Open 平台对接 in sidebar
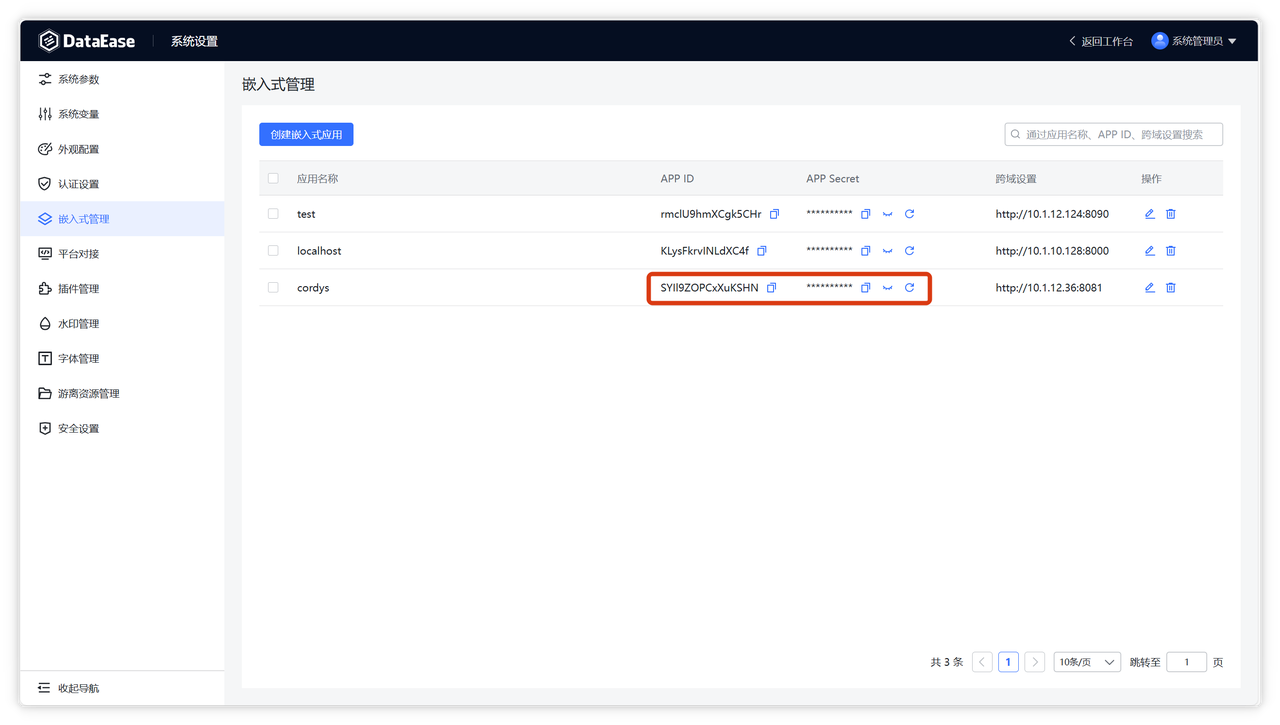Screen dimensions: 1280x725 tap(122, 254)
